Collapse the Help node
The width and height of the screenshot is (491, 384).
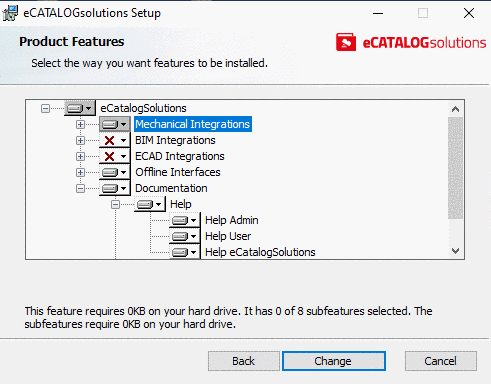pyautogui.click(x=115, y=204)
